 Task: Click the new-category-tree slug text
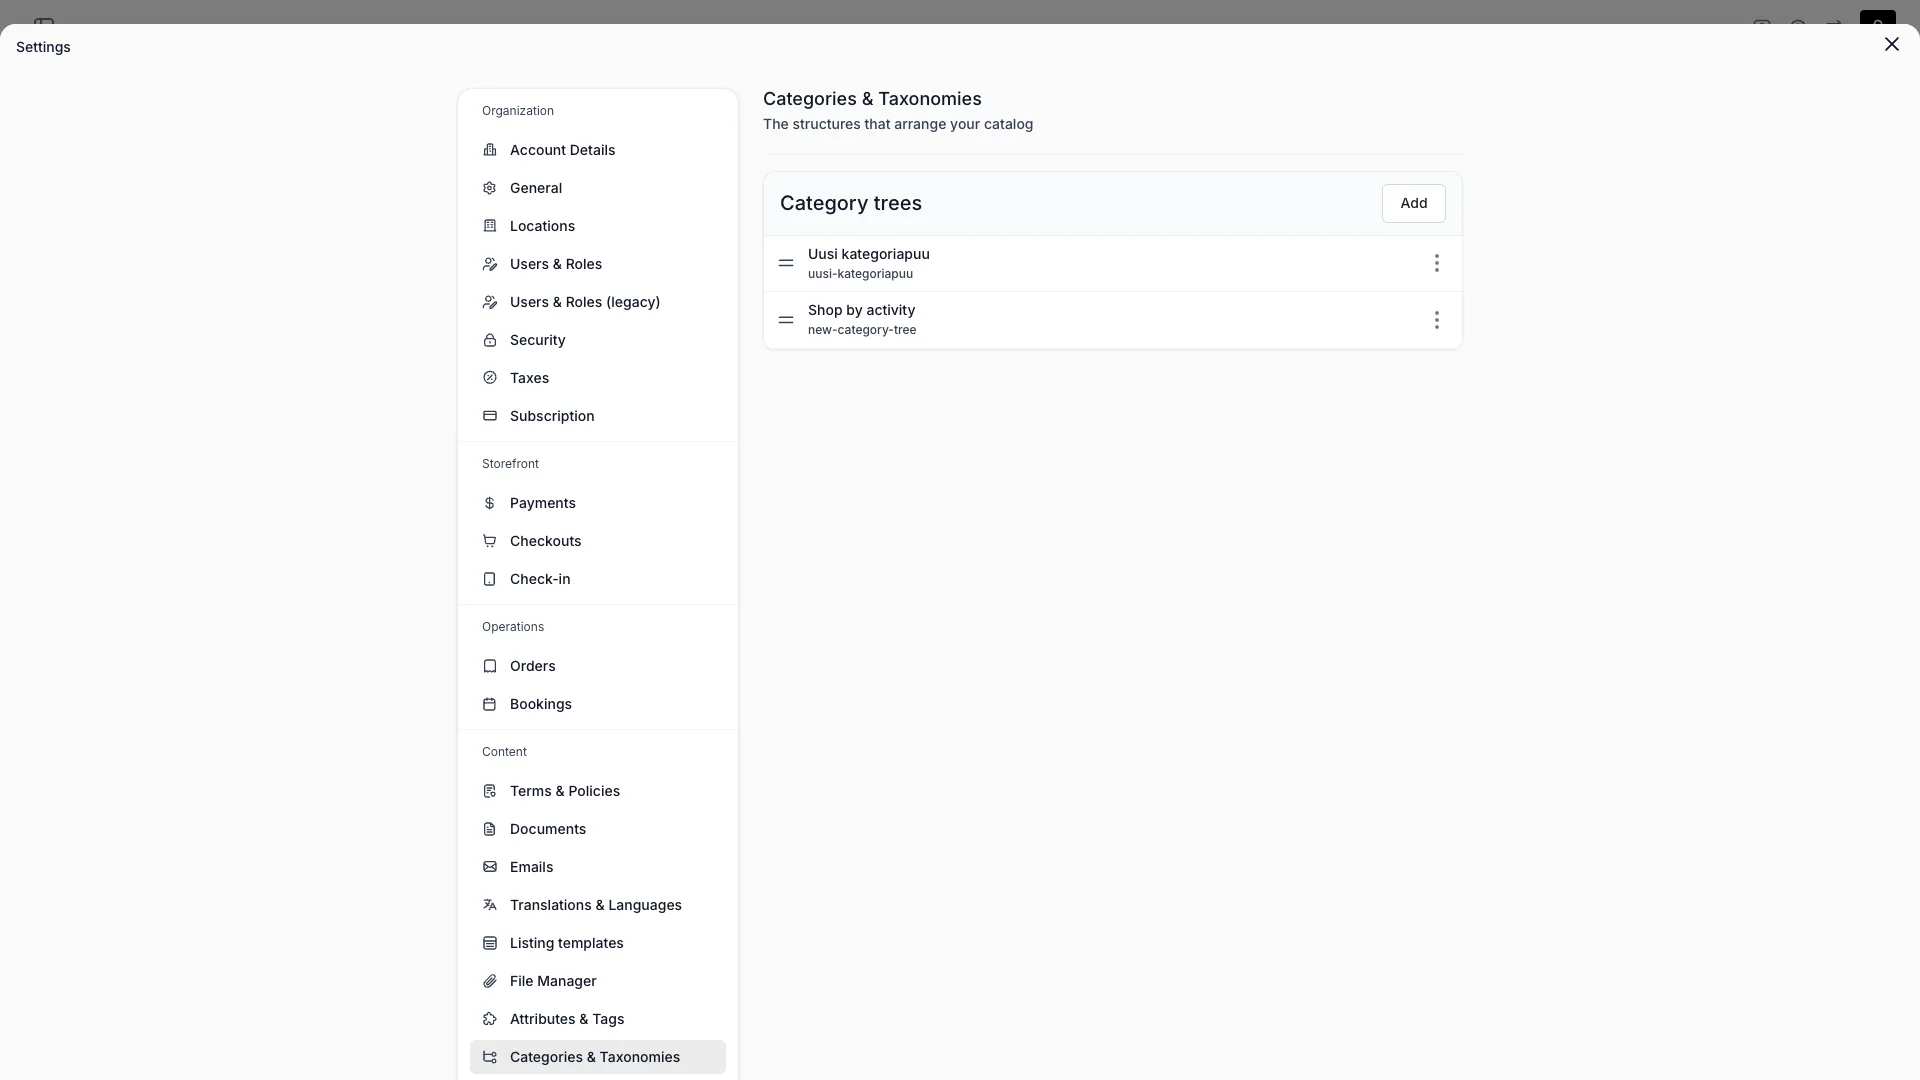862,330
